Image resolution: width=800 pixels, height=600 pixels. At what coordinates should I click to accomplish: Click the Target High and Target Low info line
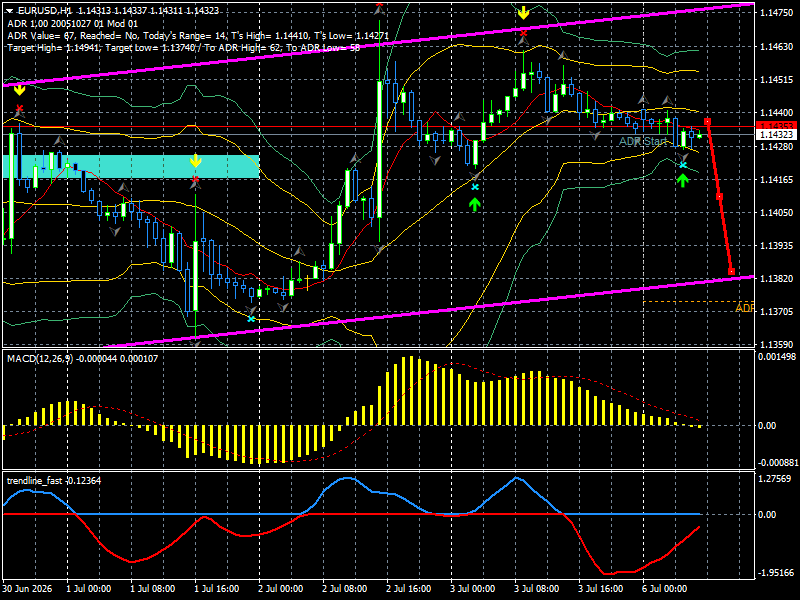(184, 48)
